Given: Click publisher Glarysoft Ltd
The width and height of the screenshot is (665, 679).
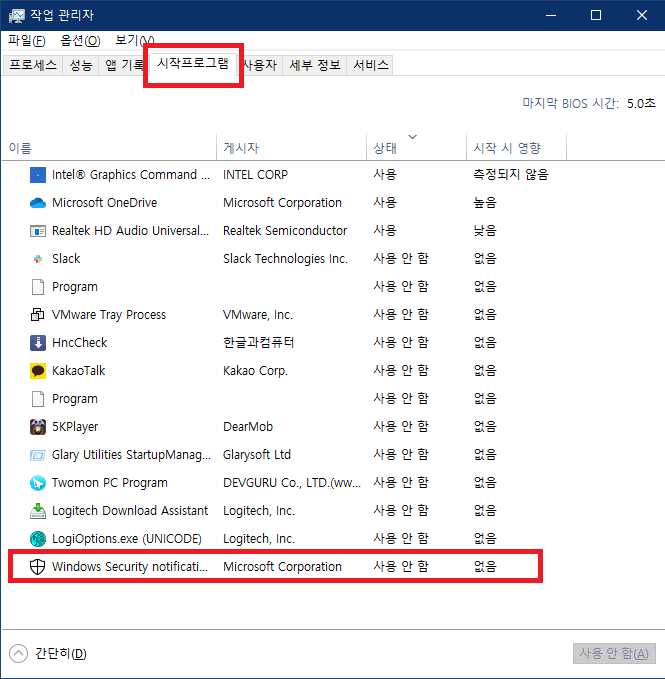Looking at the screenshot, I should (257, 455).
